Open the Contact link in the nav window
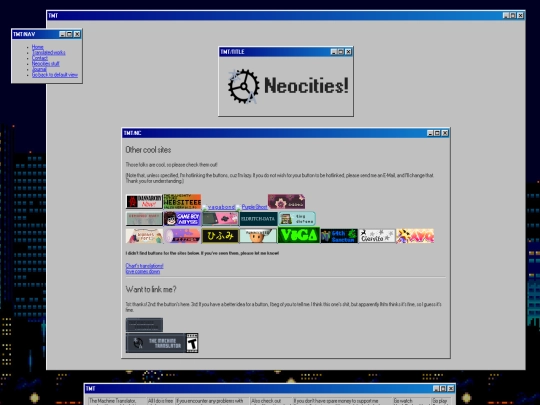The width and height of the screenshot is (540, 405). (40, 58)
